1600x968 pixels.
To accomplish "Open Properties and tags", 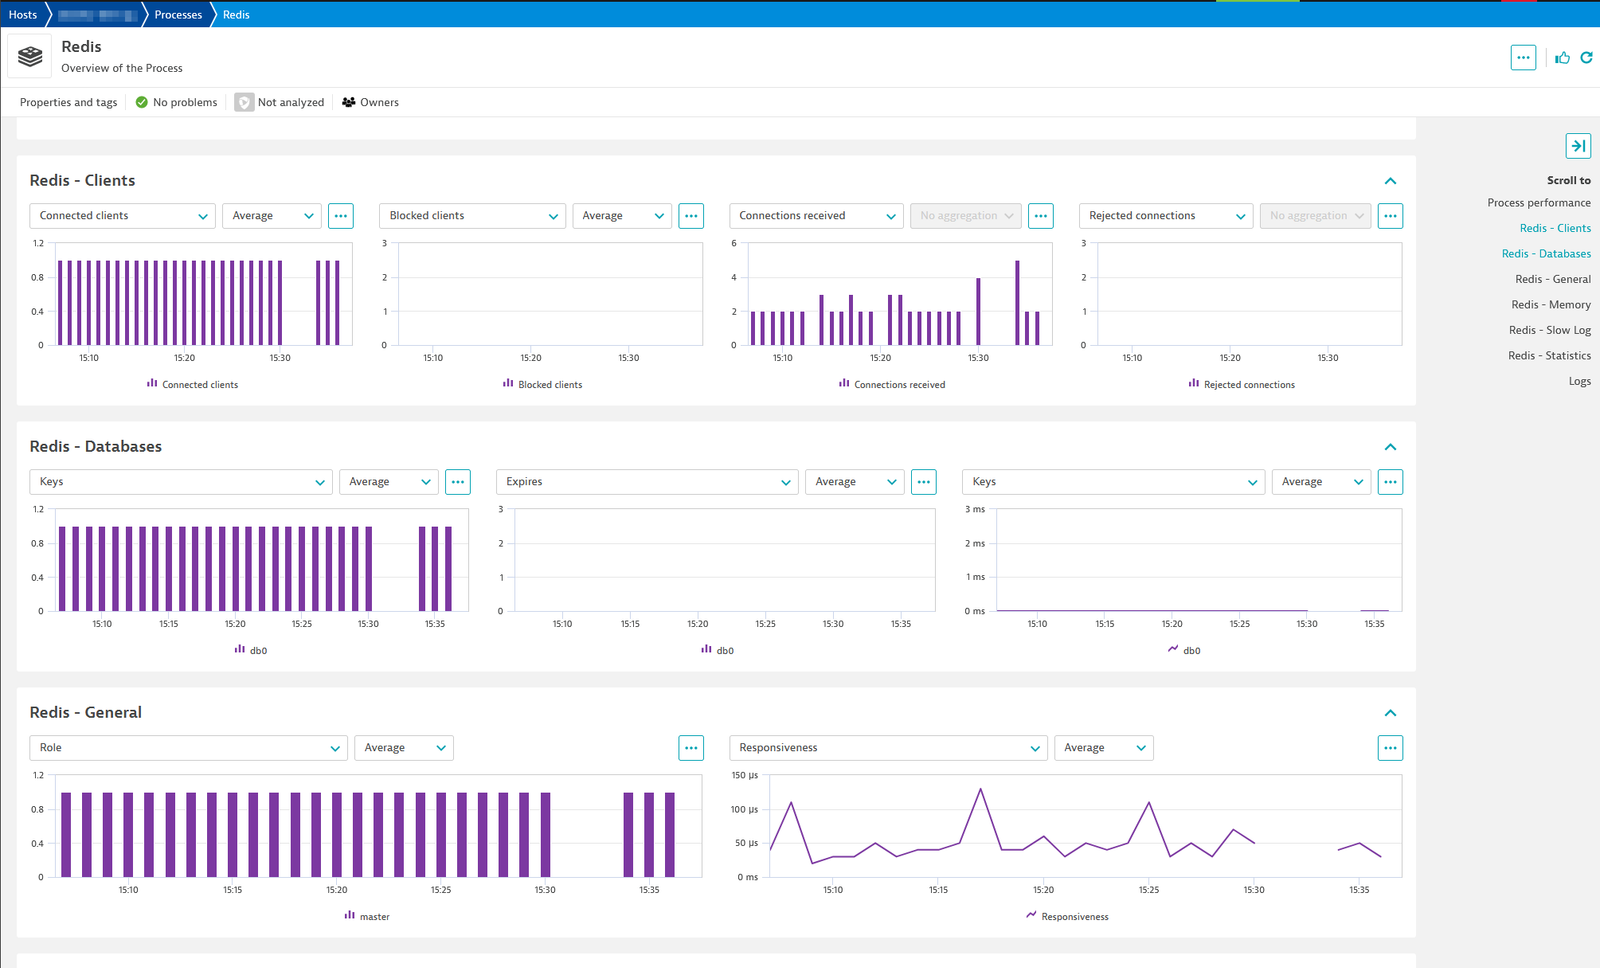I will 69,102.
